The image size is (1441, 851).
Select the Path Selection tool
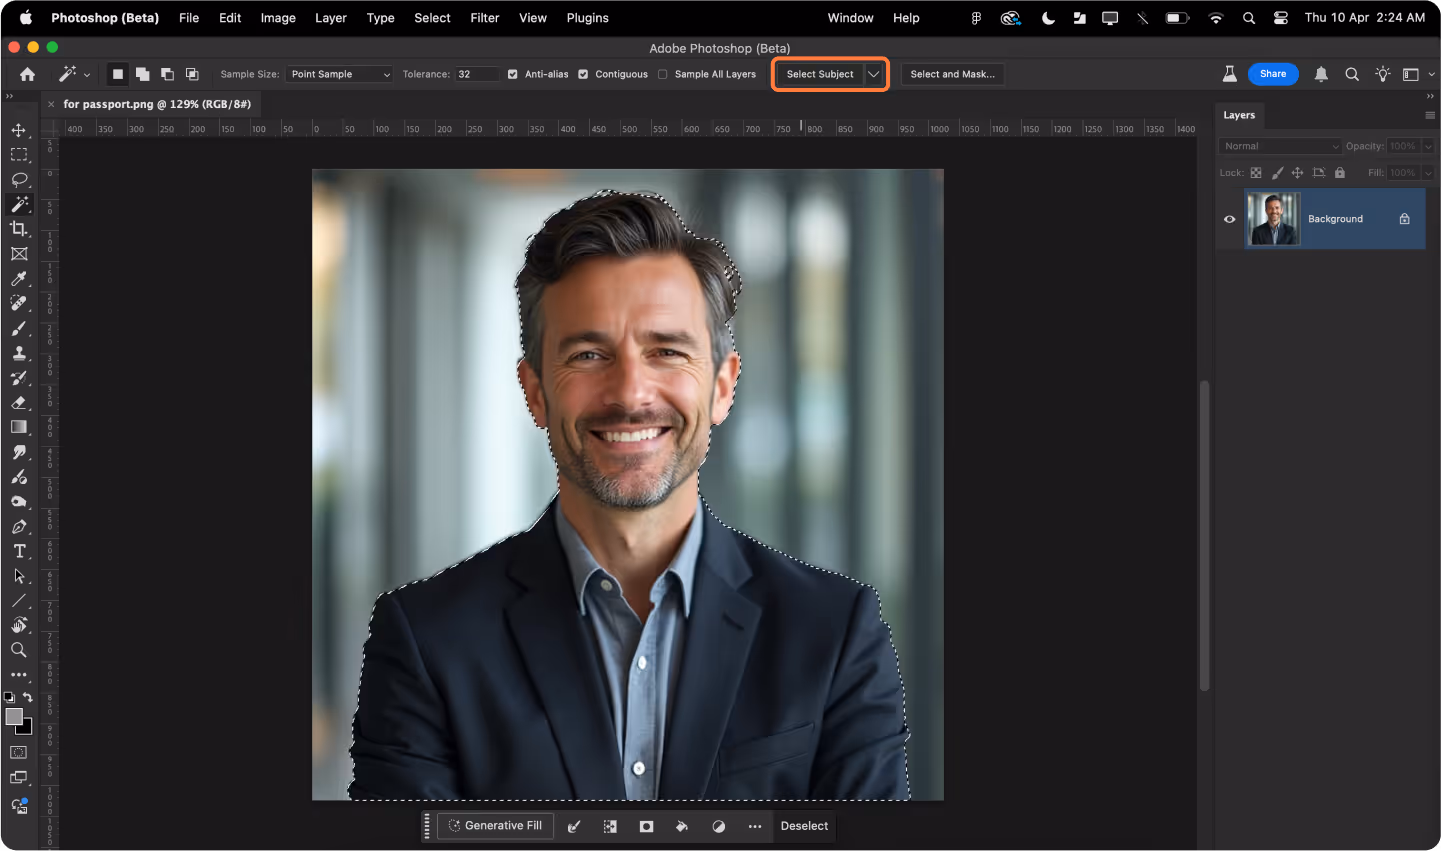pos(19,576)
